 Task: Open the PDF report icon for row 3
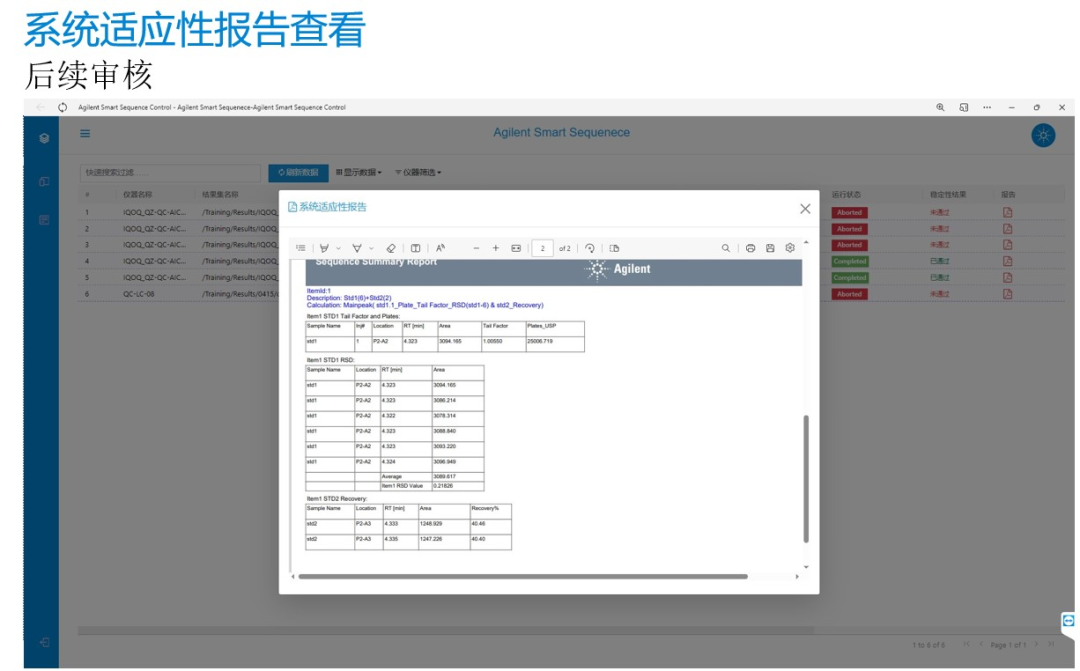pos(1007,245)
